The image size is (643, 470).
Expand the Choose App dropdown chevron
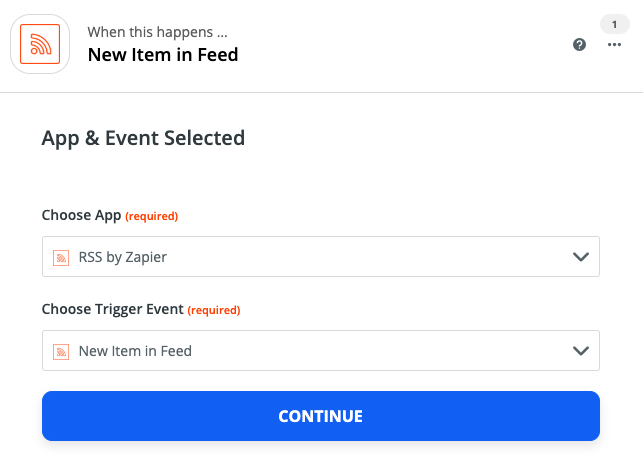pos(580,257)
